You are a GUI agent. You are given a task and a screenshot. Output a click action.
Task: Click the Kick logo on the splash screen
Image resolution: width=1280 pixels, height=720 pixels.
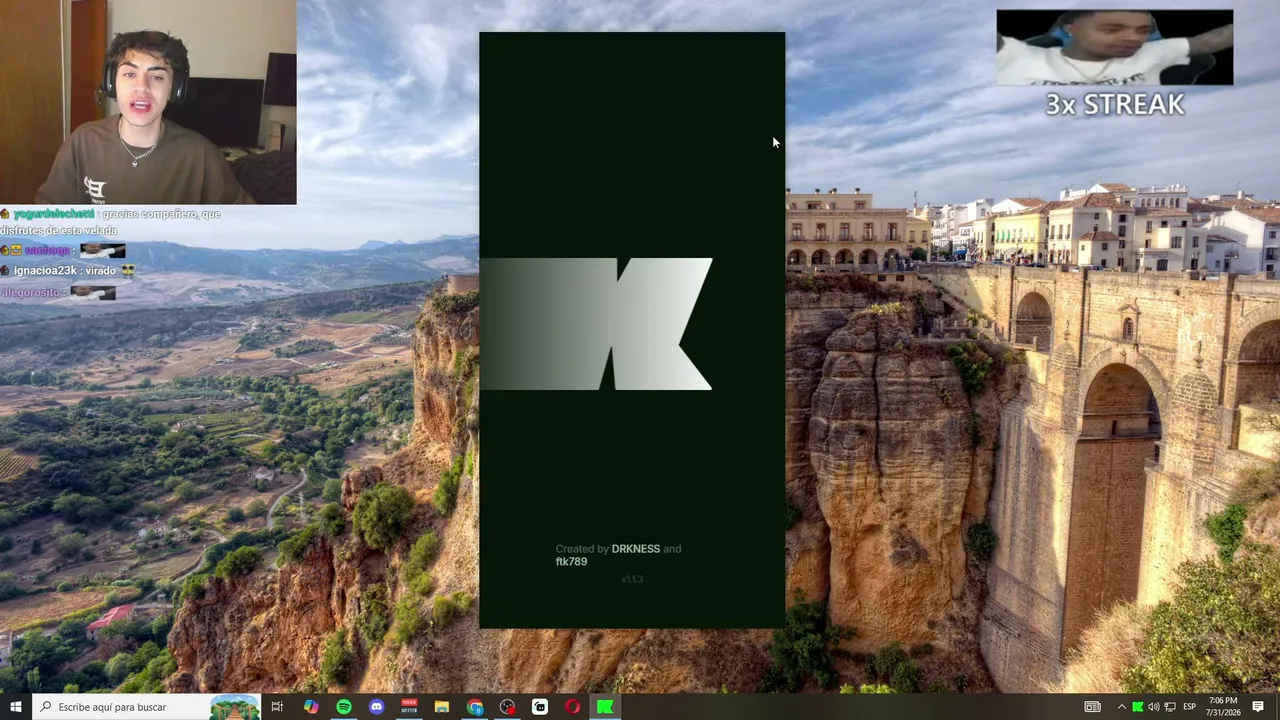click(596, 324)
